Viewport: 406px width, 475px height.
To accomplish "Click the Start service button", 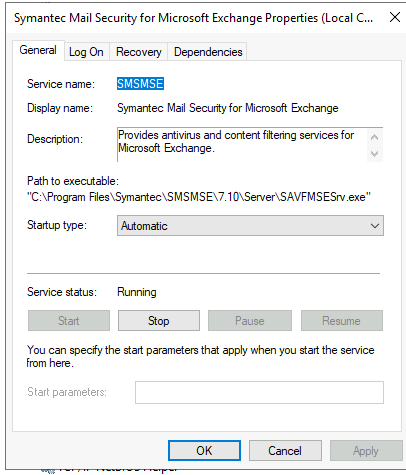I will [x=69, y=321].
